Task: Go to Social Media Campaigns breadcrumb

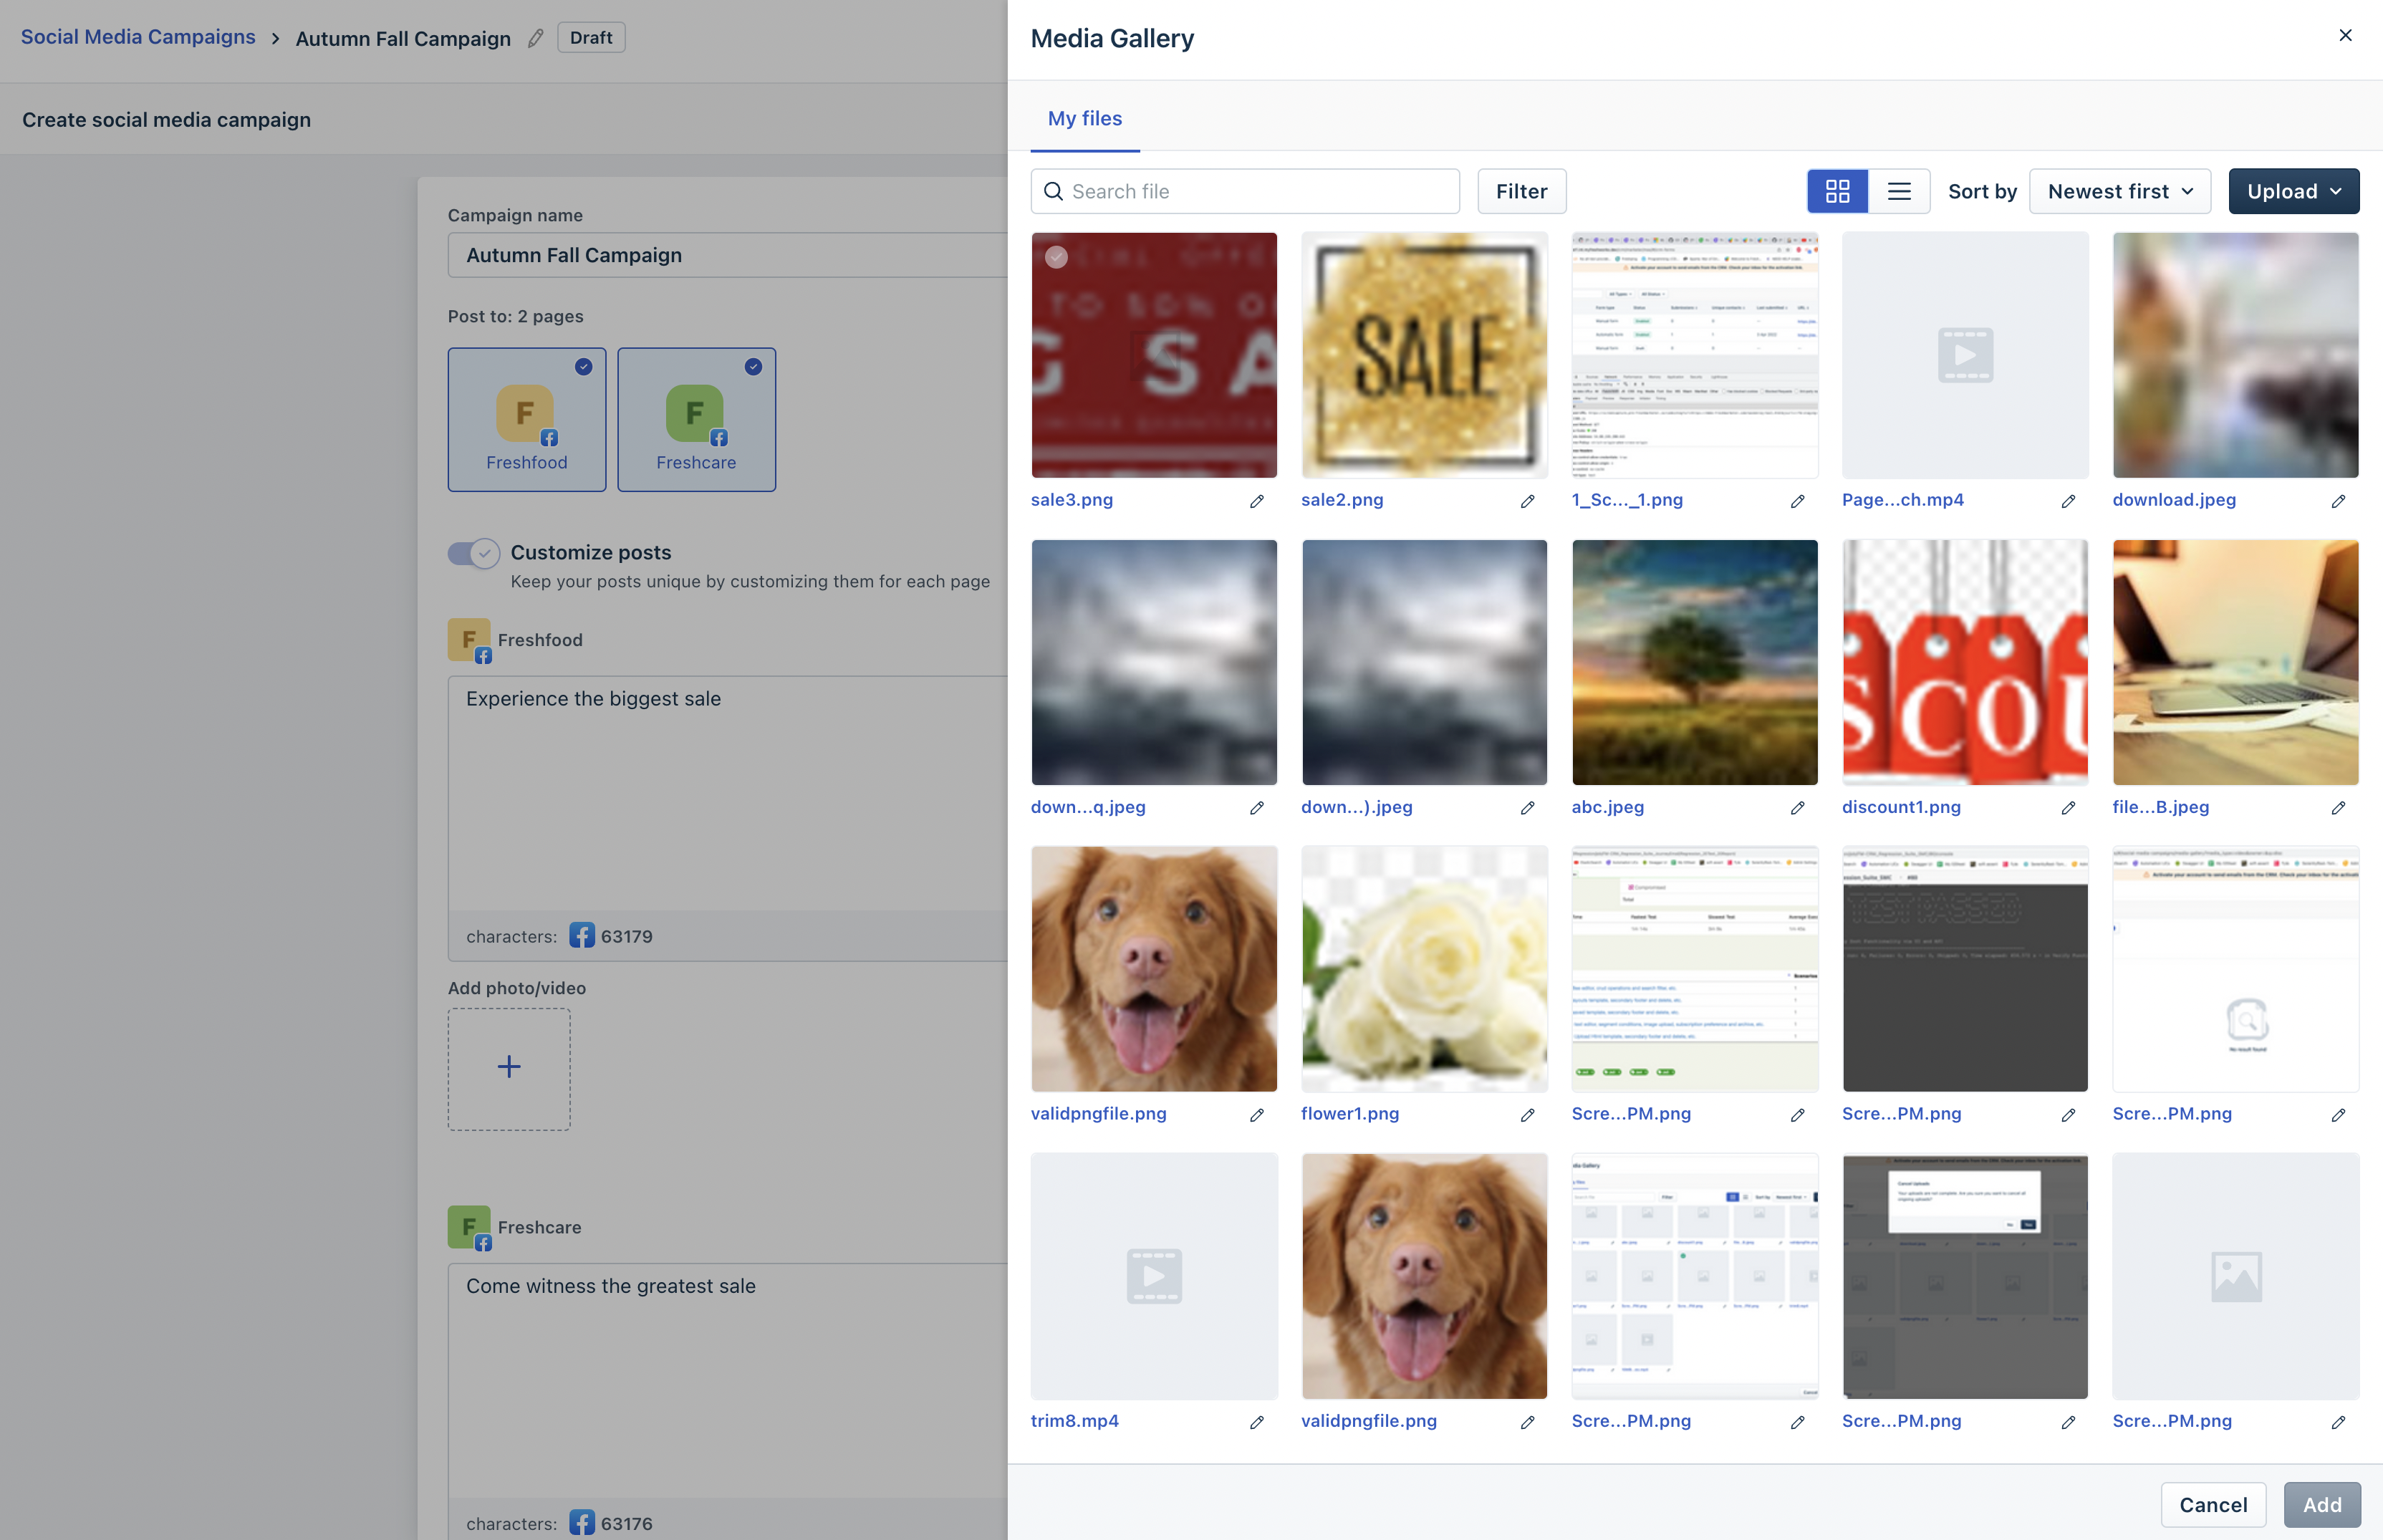Action: coord(138,37)
